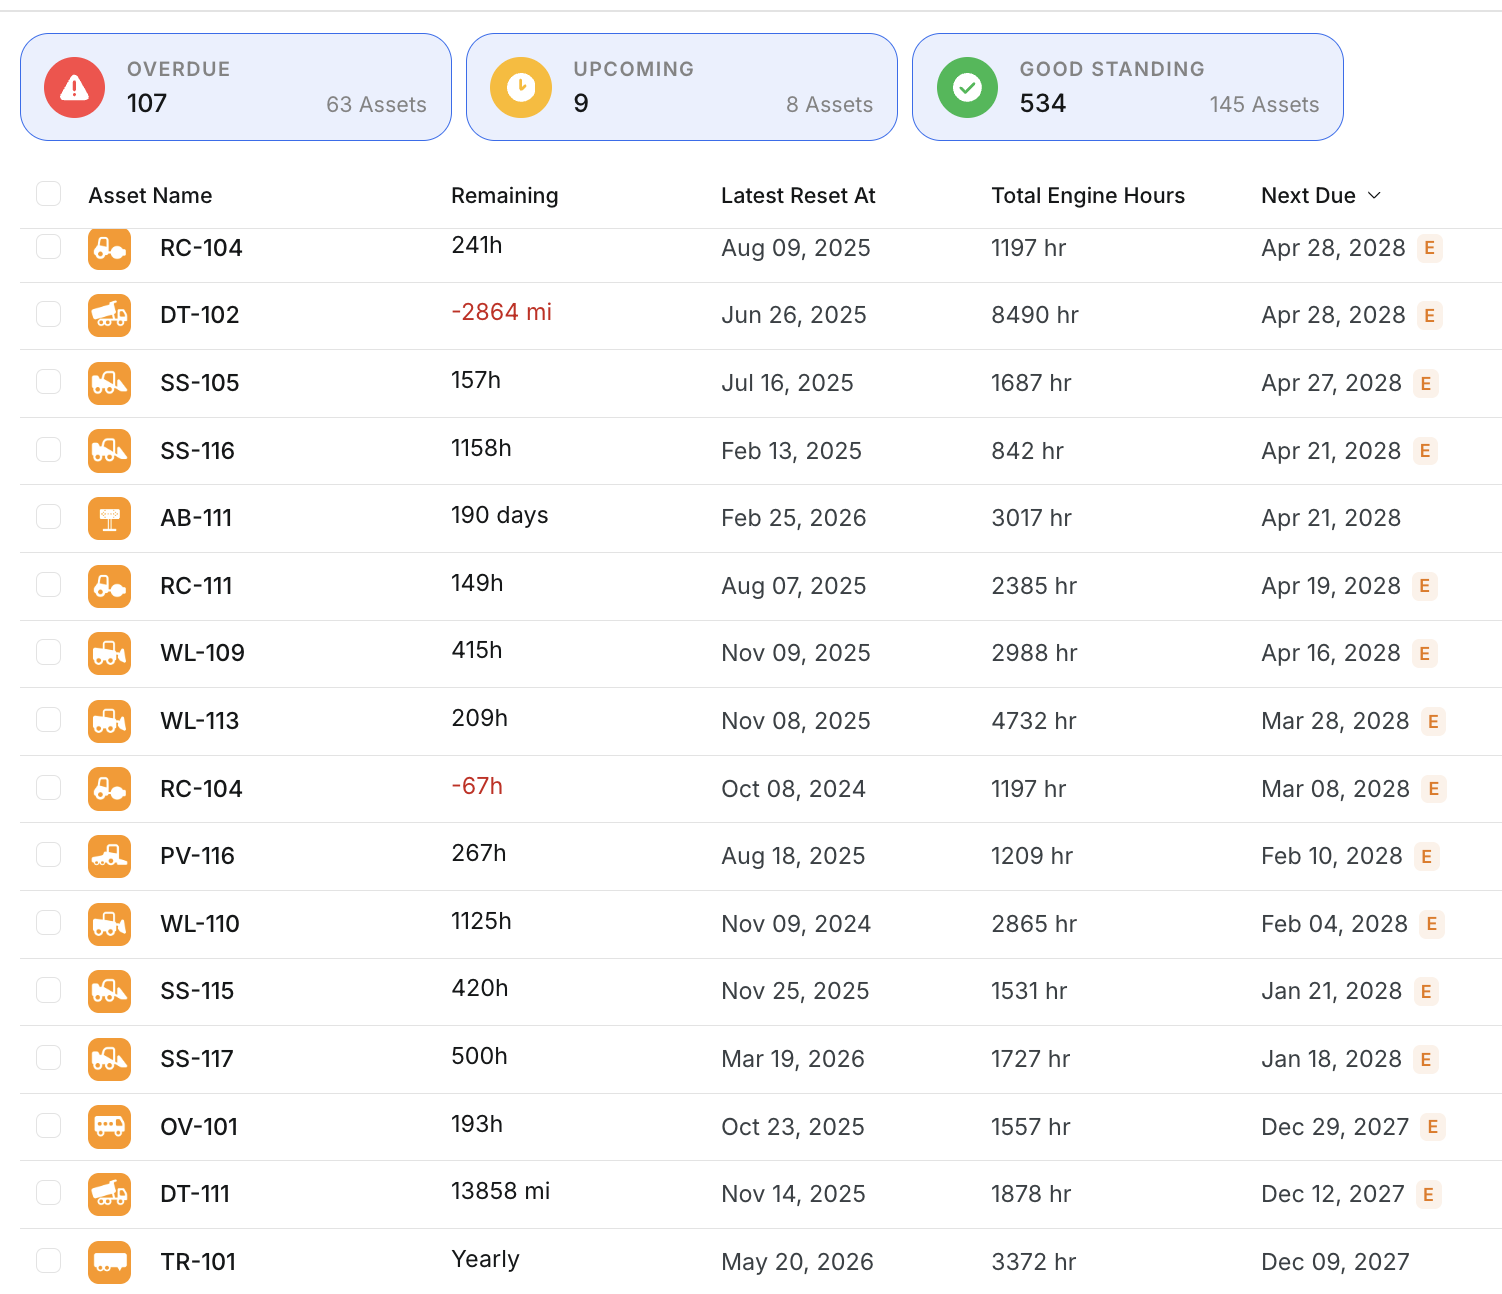
Task: Click the E badge next to Apr 27, 2028
Action: click(1426, 383)
